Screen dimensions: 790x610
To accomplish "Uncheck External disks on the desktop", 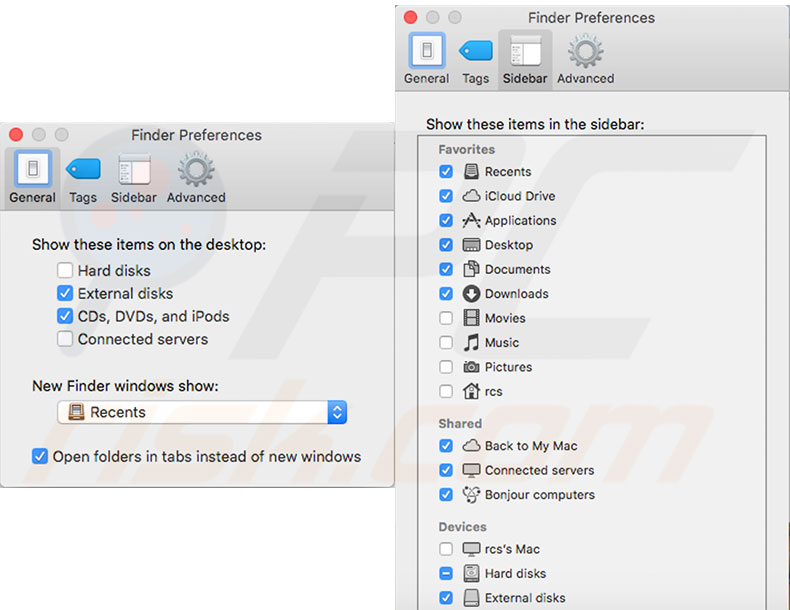I will [x=64, y=293].
